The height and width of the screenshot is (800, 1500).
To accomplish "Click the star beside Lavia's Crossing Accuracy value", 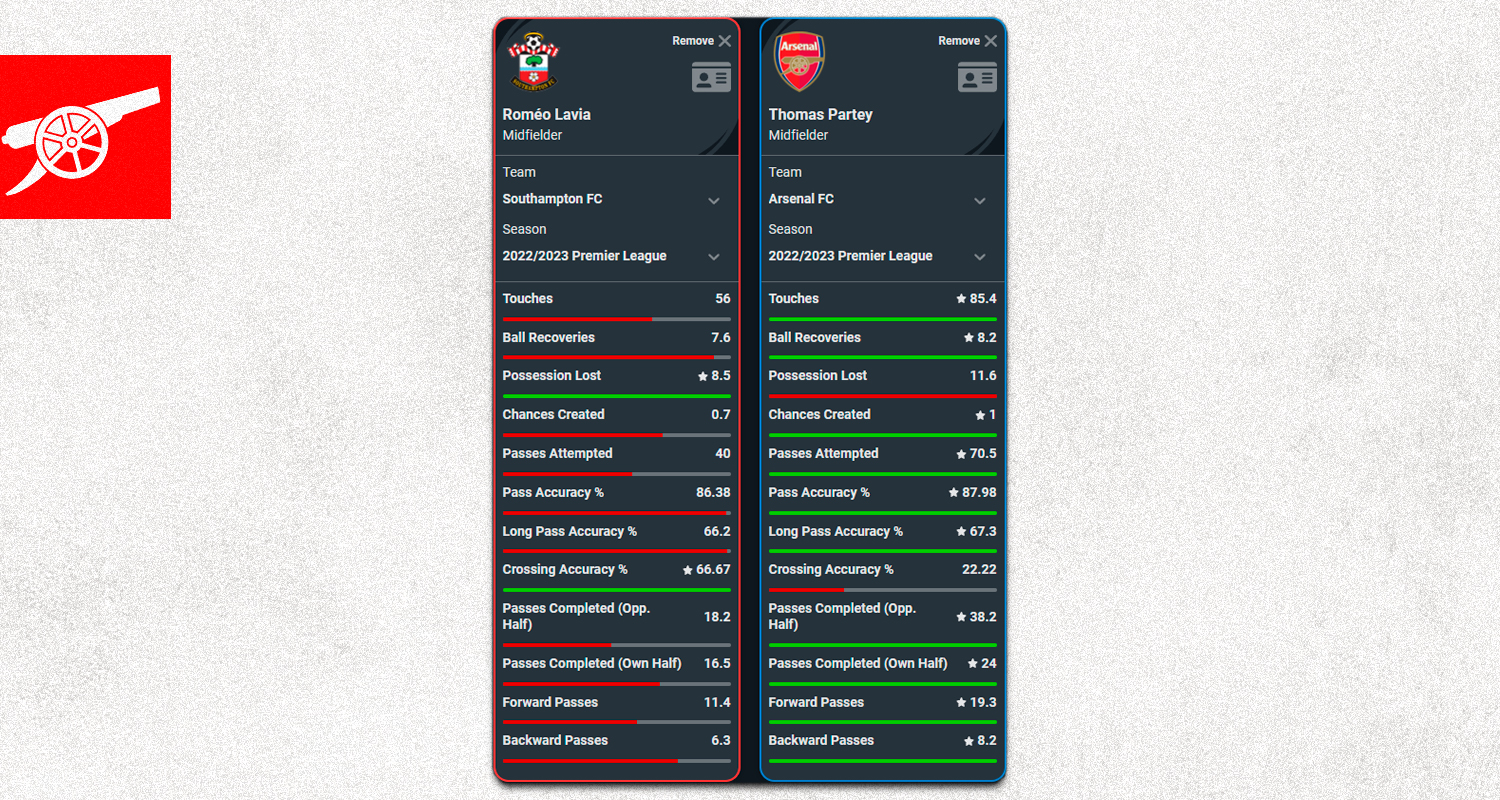I will 688,570.
